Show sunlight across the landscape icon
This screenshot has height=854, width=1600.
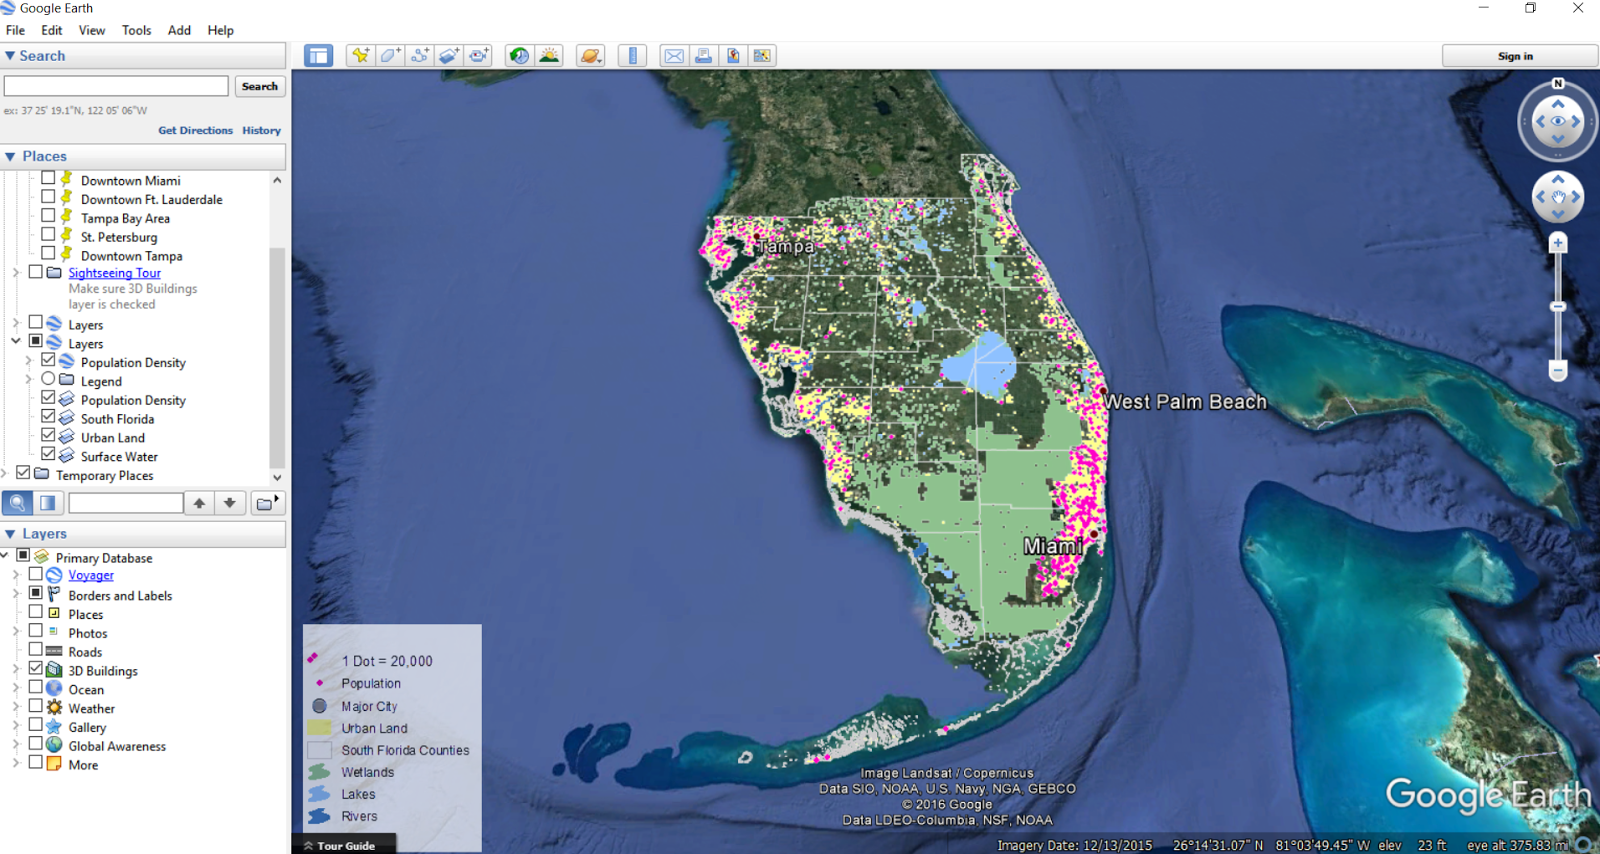click(549, 56)
